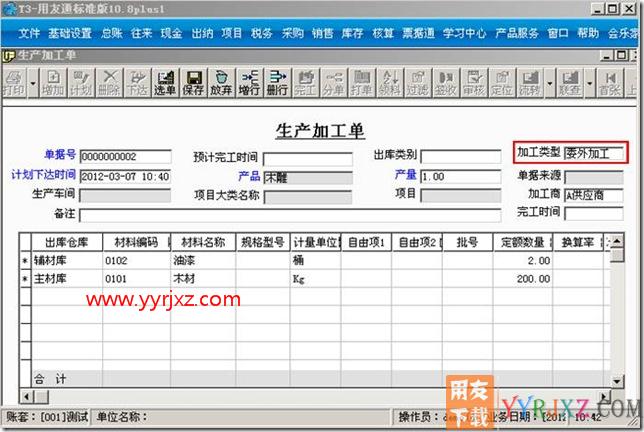Click the 删除 (delete) toolbar icon

pyautogui.click(x=109, y=83)
